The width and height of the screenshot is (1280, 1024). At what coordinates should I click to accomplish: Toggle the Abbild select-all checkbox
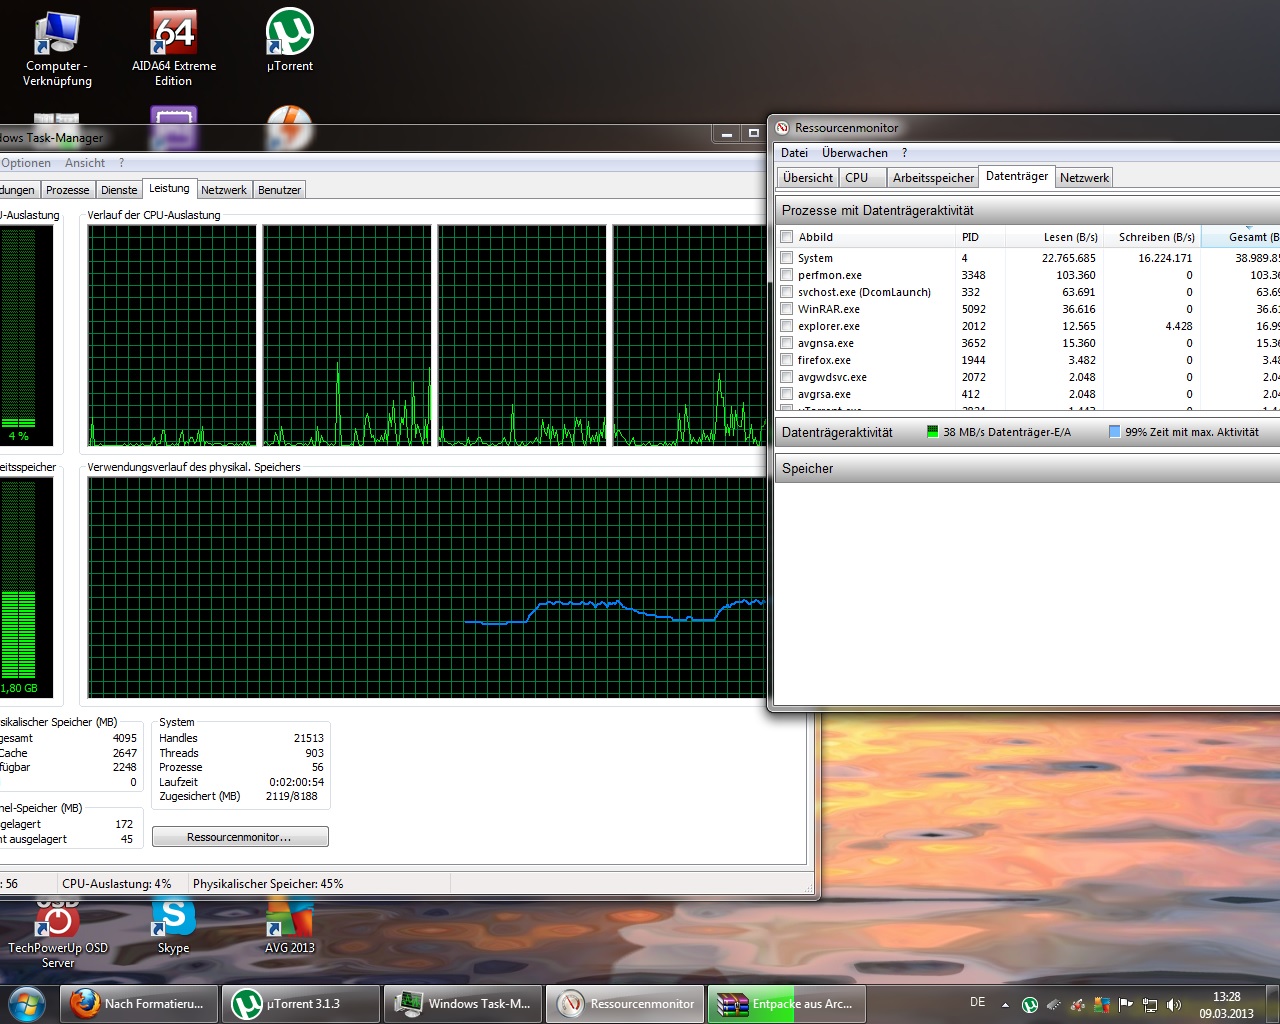tap(787, 237)
